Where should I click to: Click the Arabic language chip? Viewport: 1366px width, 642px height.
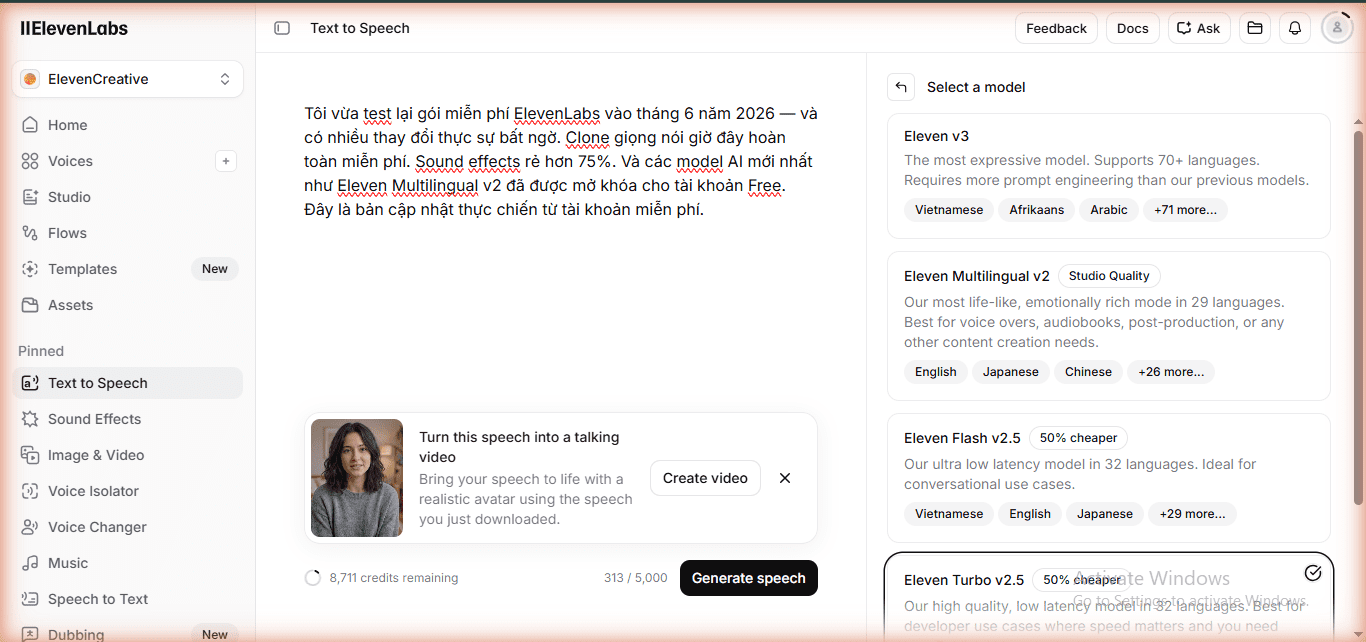[1109, 210]
